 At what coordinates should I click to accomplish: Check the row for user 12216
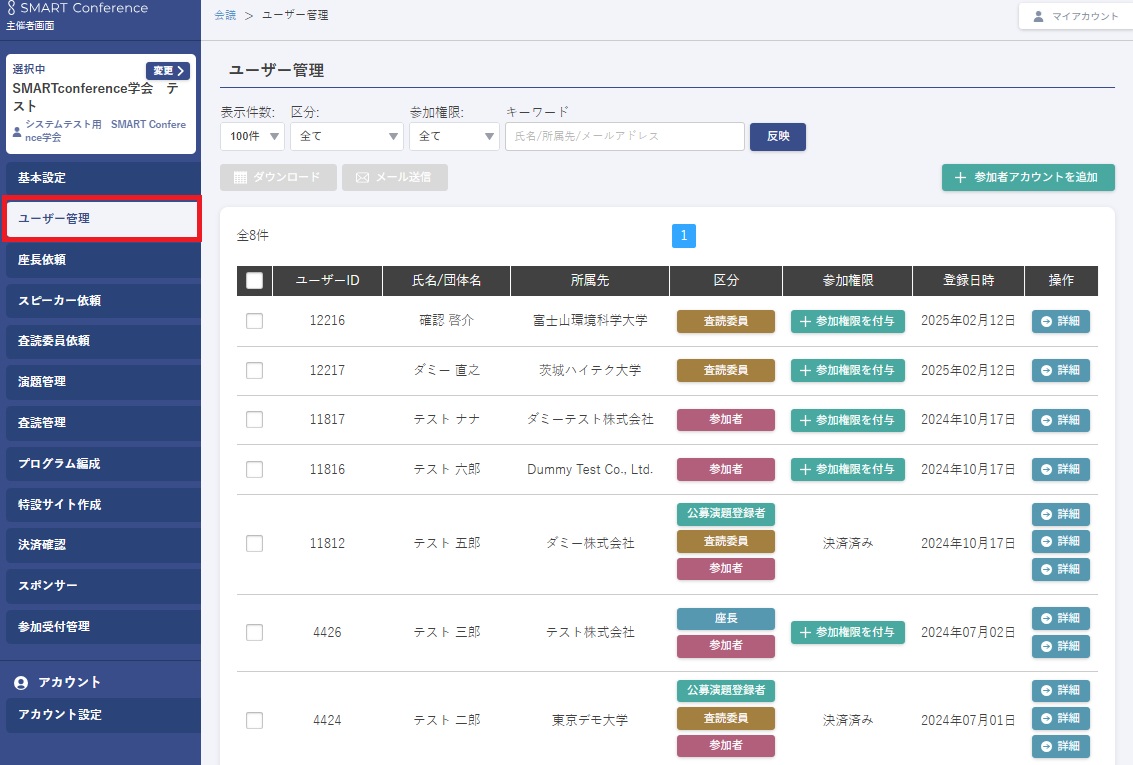[x=254, y=321]
